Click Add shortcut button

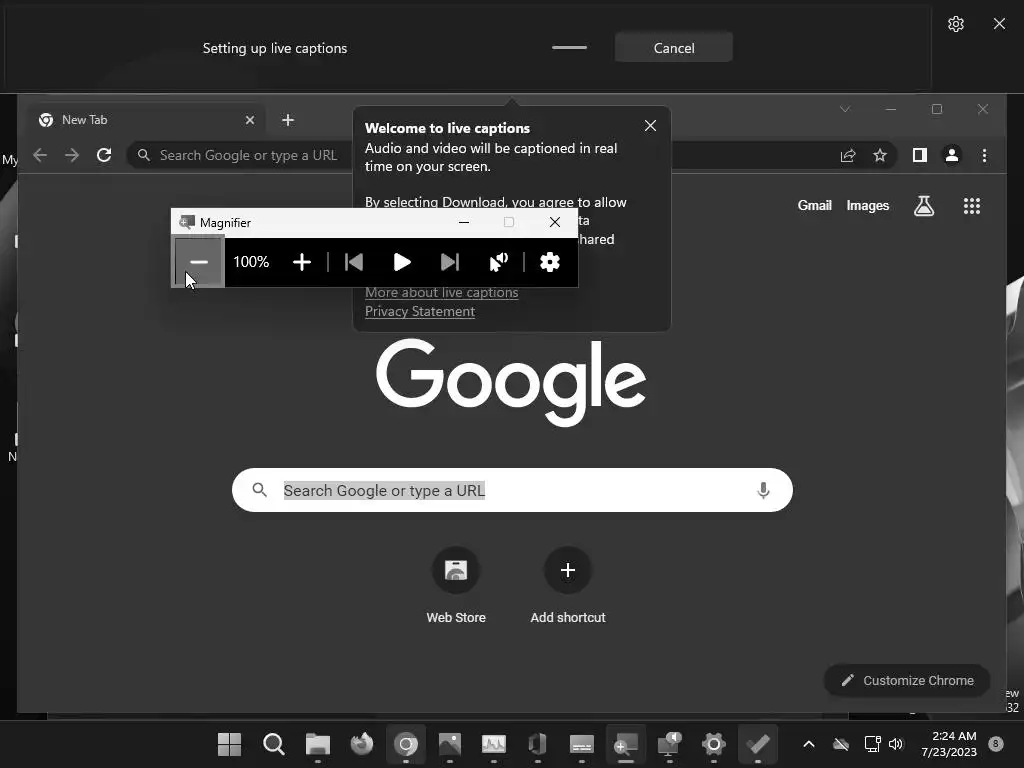point(568,584)
